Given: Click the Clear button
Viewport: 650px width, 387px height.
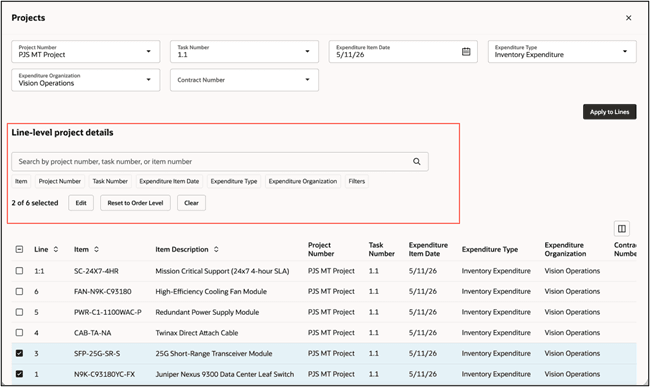Looking at the screenshot, I should pyautogui.click(x=192, y=203).
